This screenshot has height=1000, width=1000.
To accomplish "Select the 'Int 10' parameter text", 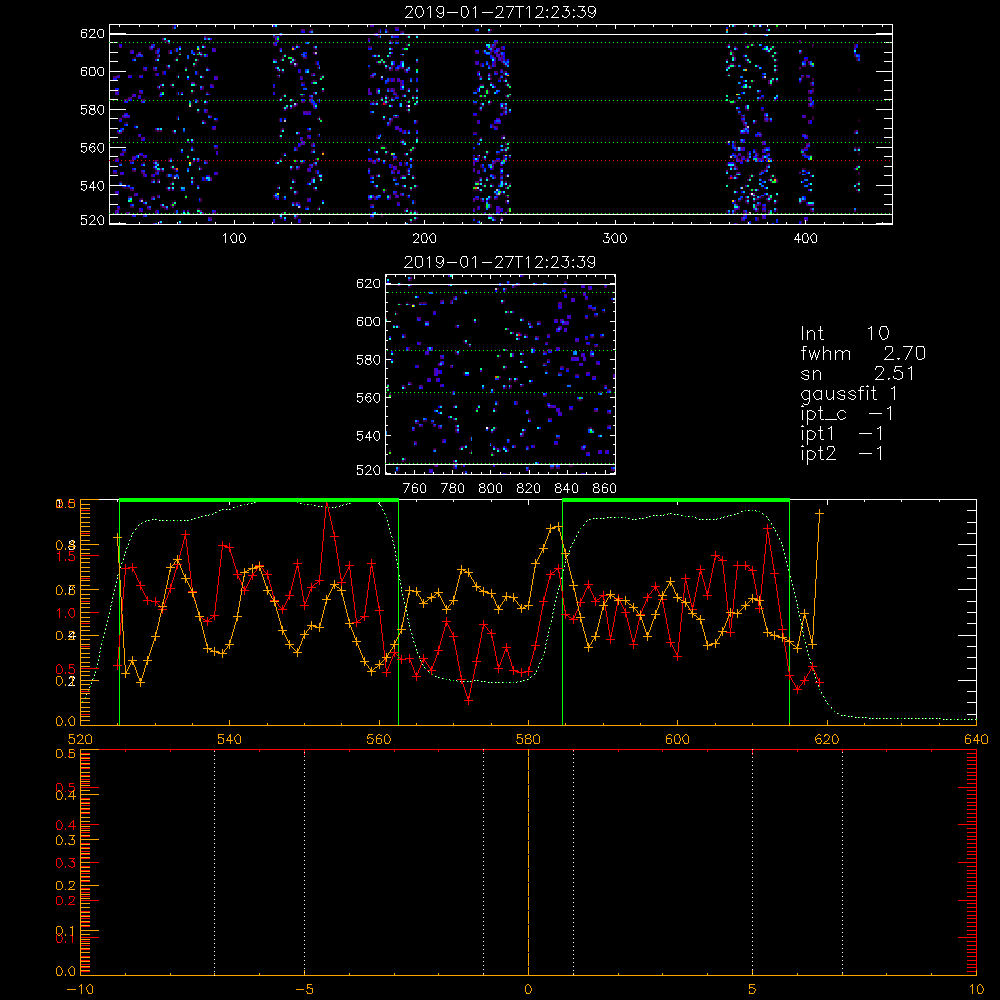I will [844, 333].
